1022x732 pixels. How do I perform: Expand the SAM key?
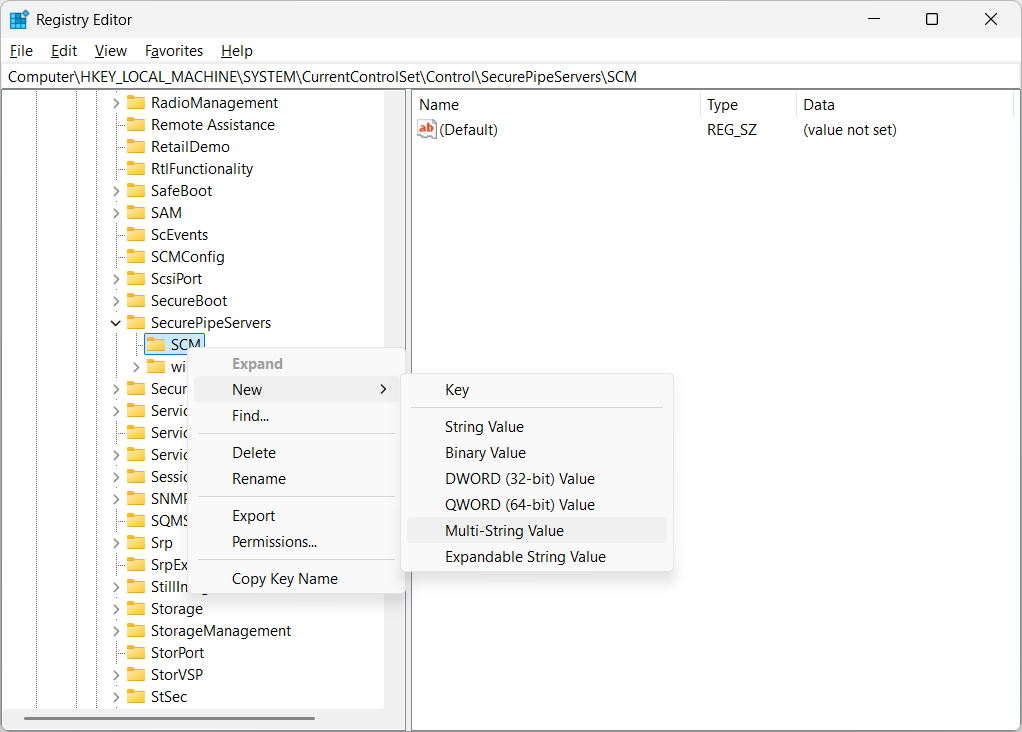pyautogui.click(x=115, y=213)
